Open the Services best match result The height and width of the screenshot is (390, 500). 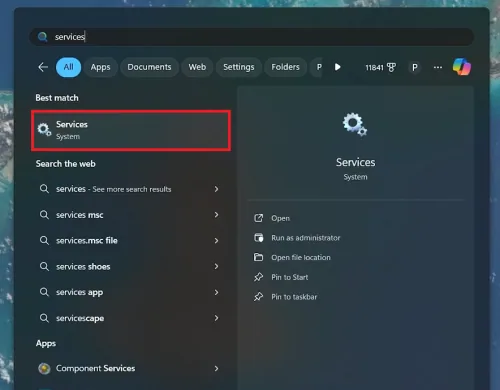(x=131, y=130)
